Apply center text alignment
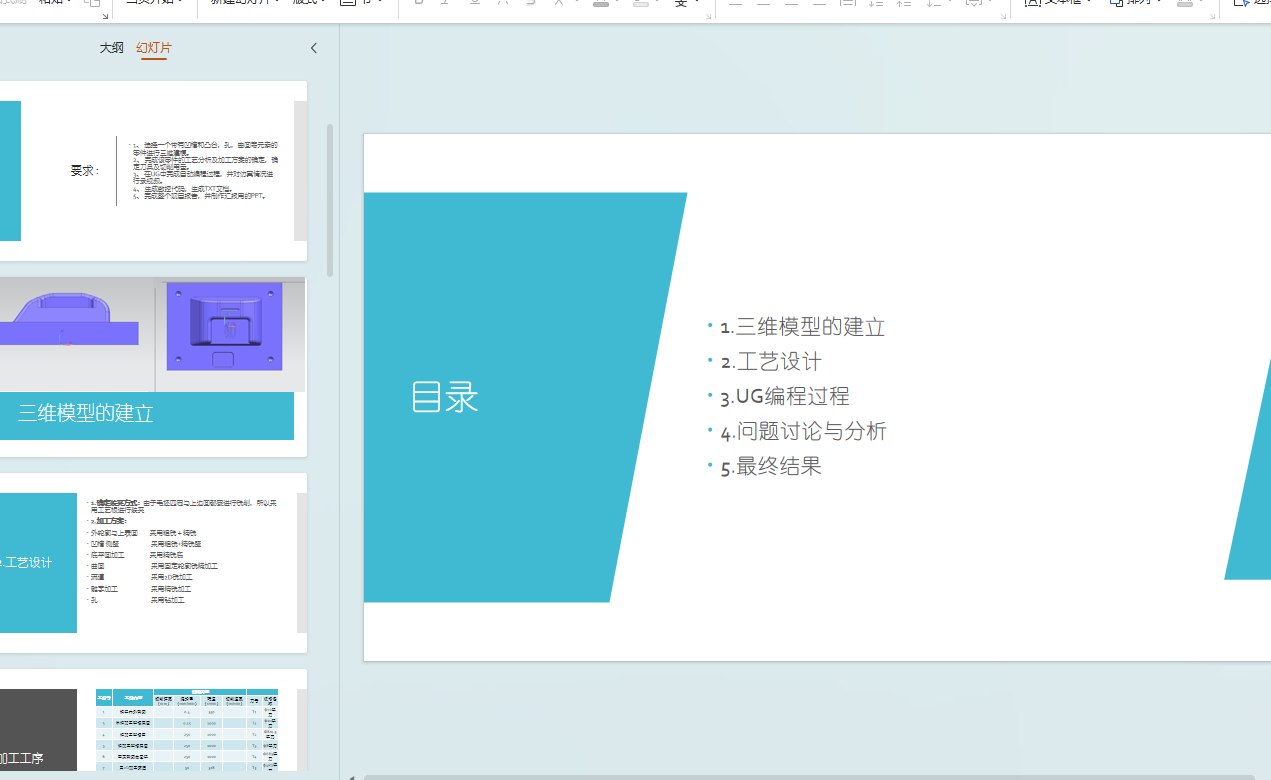The height and width of the screenshot is (780, 1271). 763,4
